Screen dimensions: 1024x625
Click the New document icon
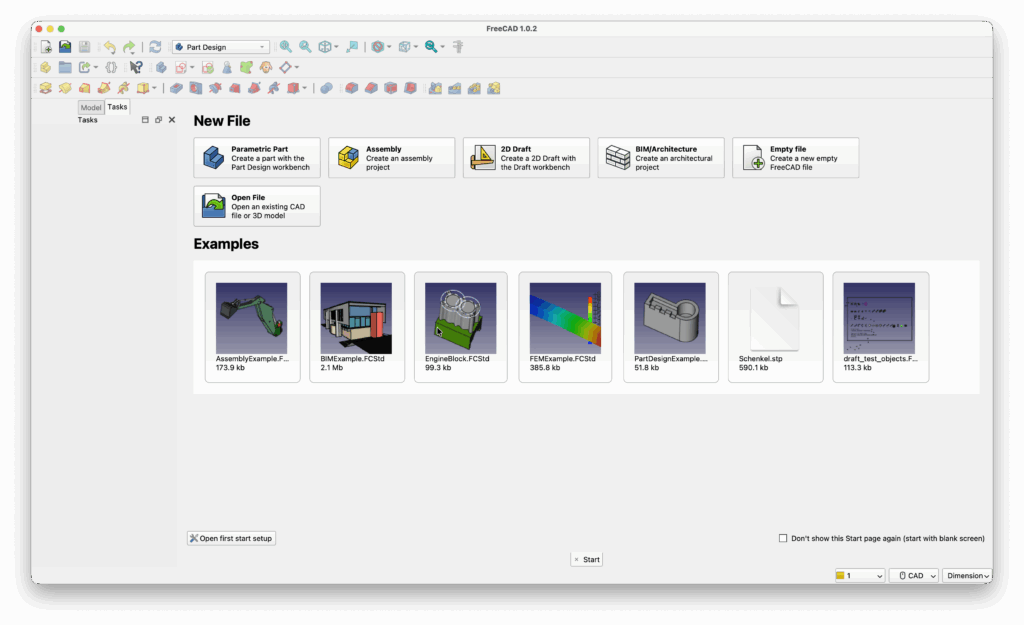45,47
